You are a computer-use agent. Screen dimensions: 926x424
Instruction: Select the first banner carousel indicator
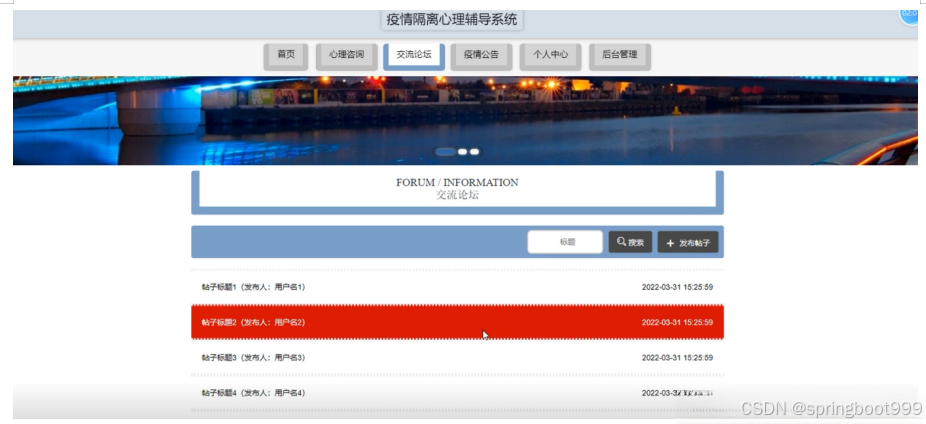(445, 152)
